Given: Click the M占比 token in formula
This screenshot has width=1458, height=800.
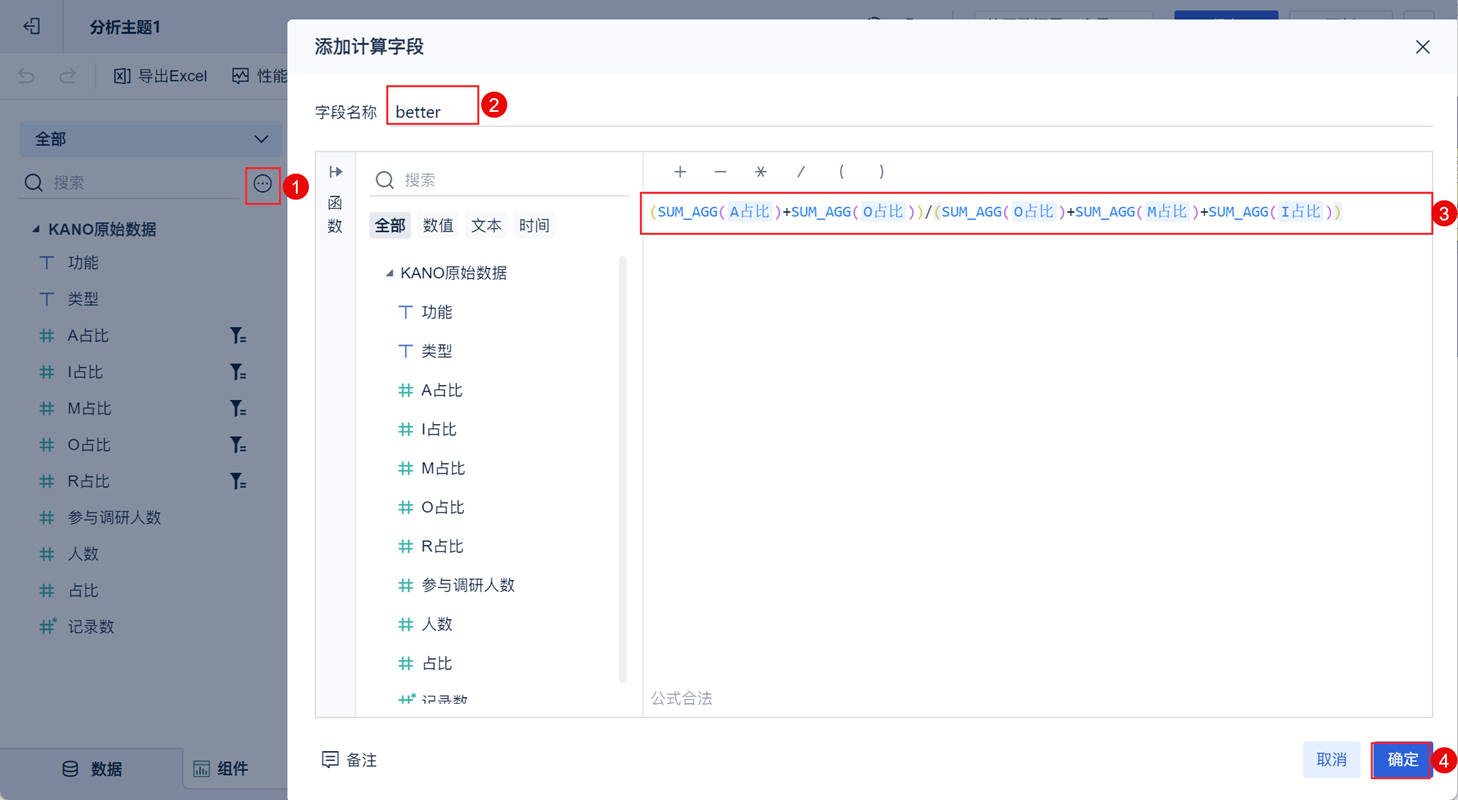Looking at the screenshot, I should 1168,212.
